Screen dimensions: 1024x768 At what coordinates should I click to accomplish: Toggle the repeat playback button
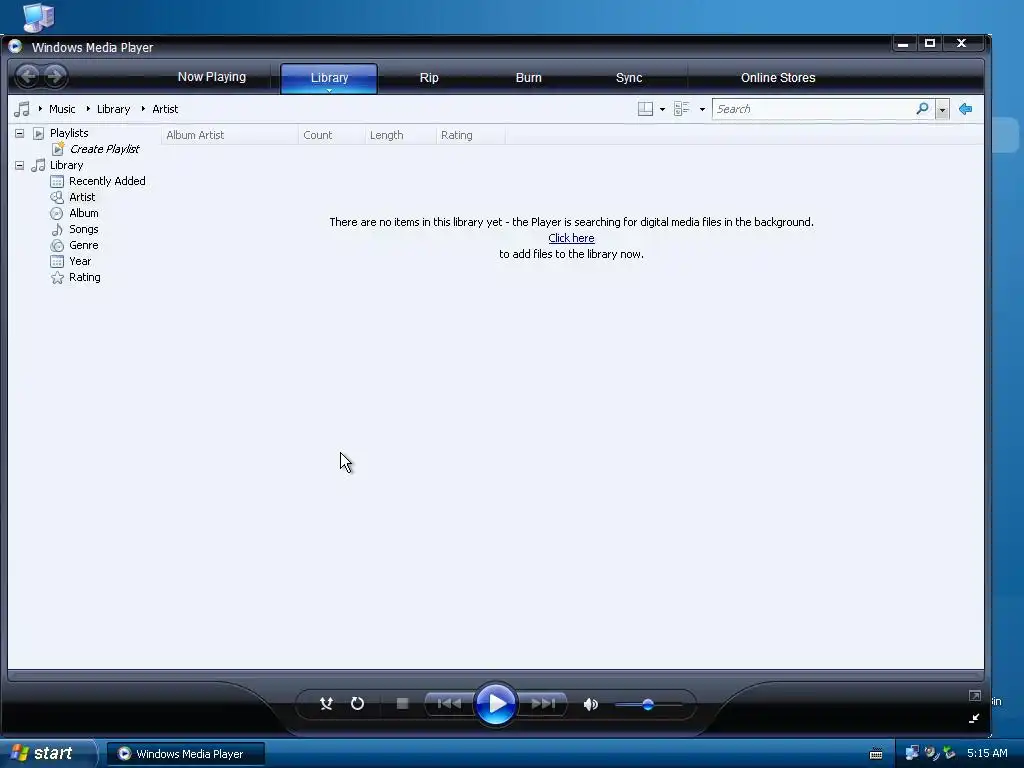click(x=357, y=704)
